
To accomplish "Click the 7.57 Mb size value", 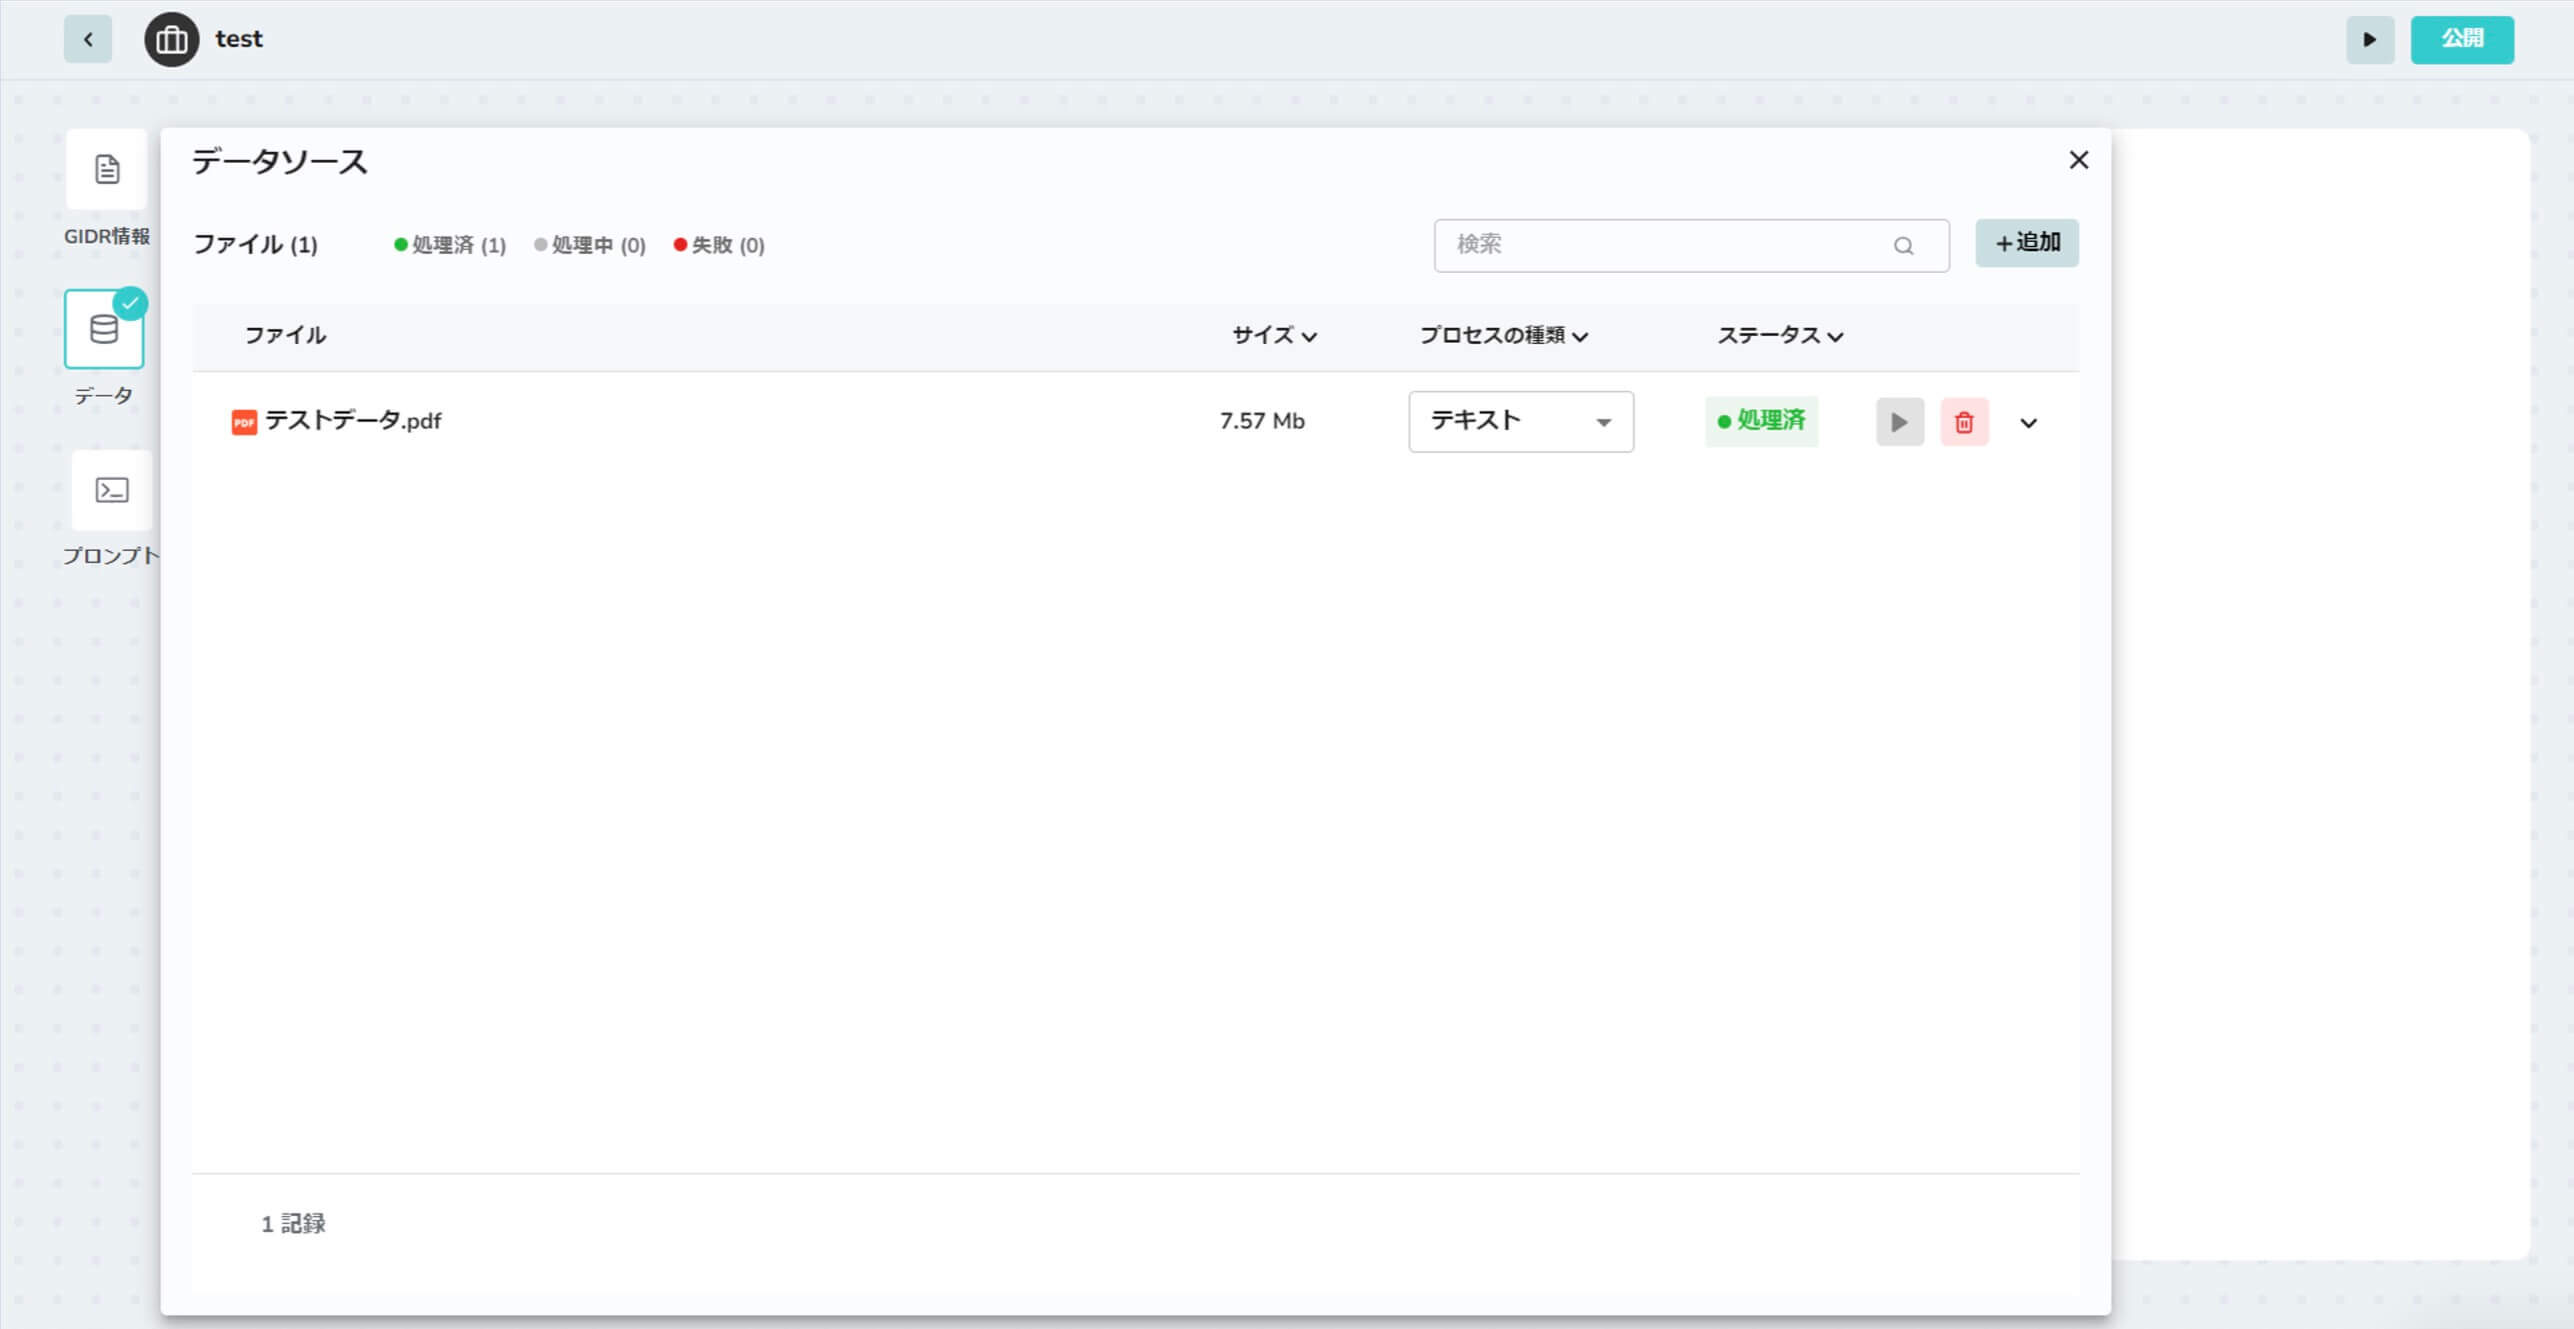I will click(1262, 421).
